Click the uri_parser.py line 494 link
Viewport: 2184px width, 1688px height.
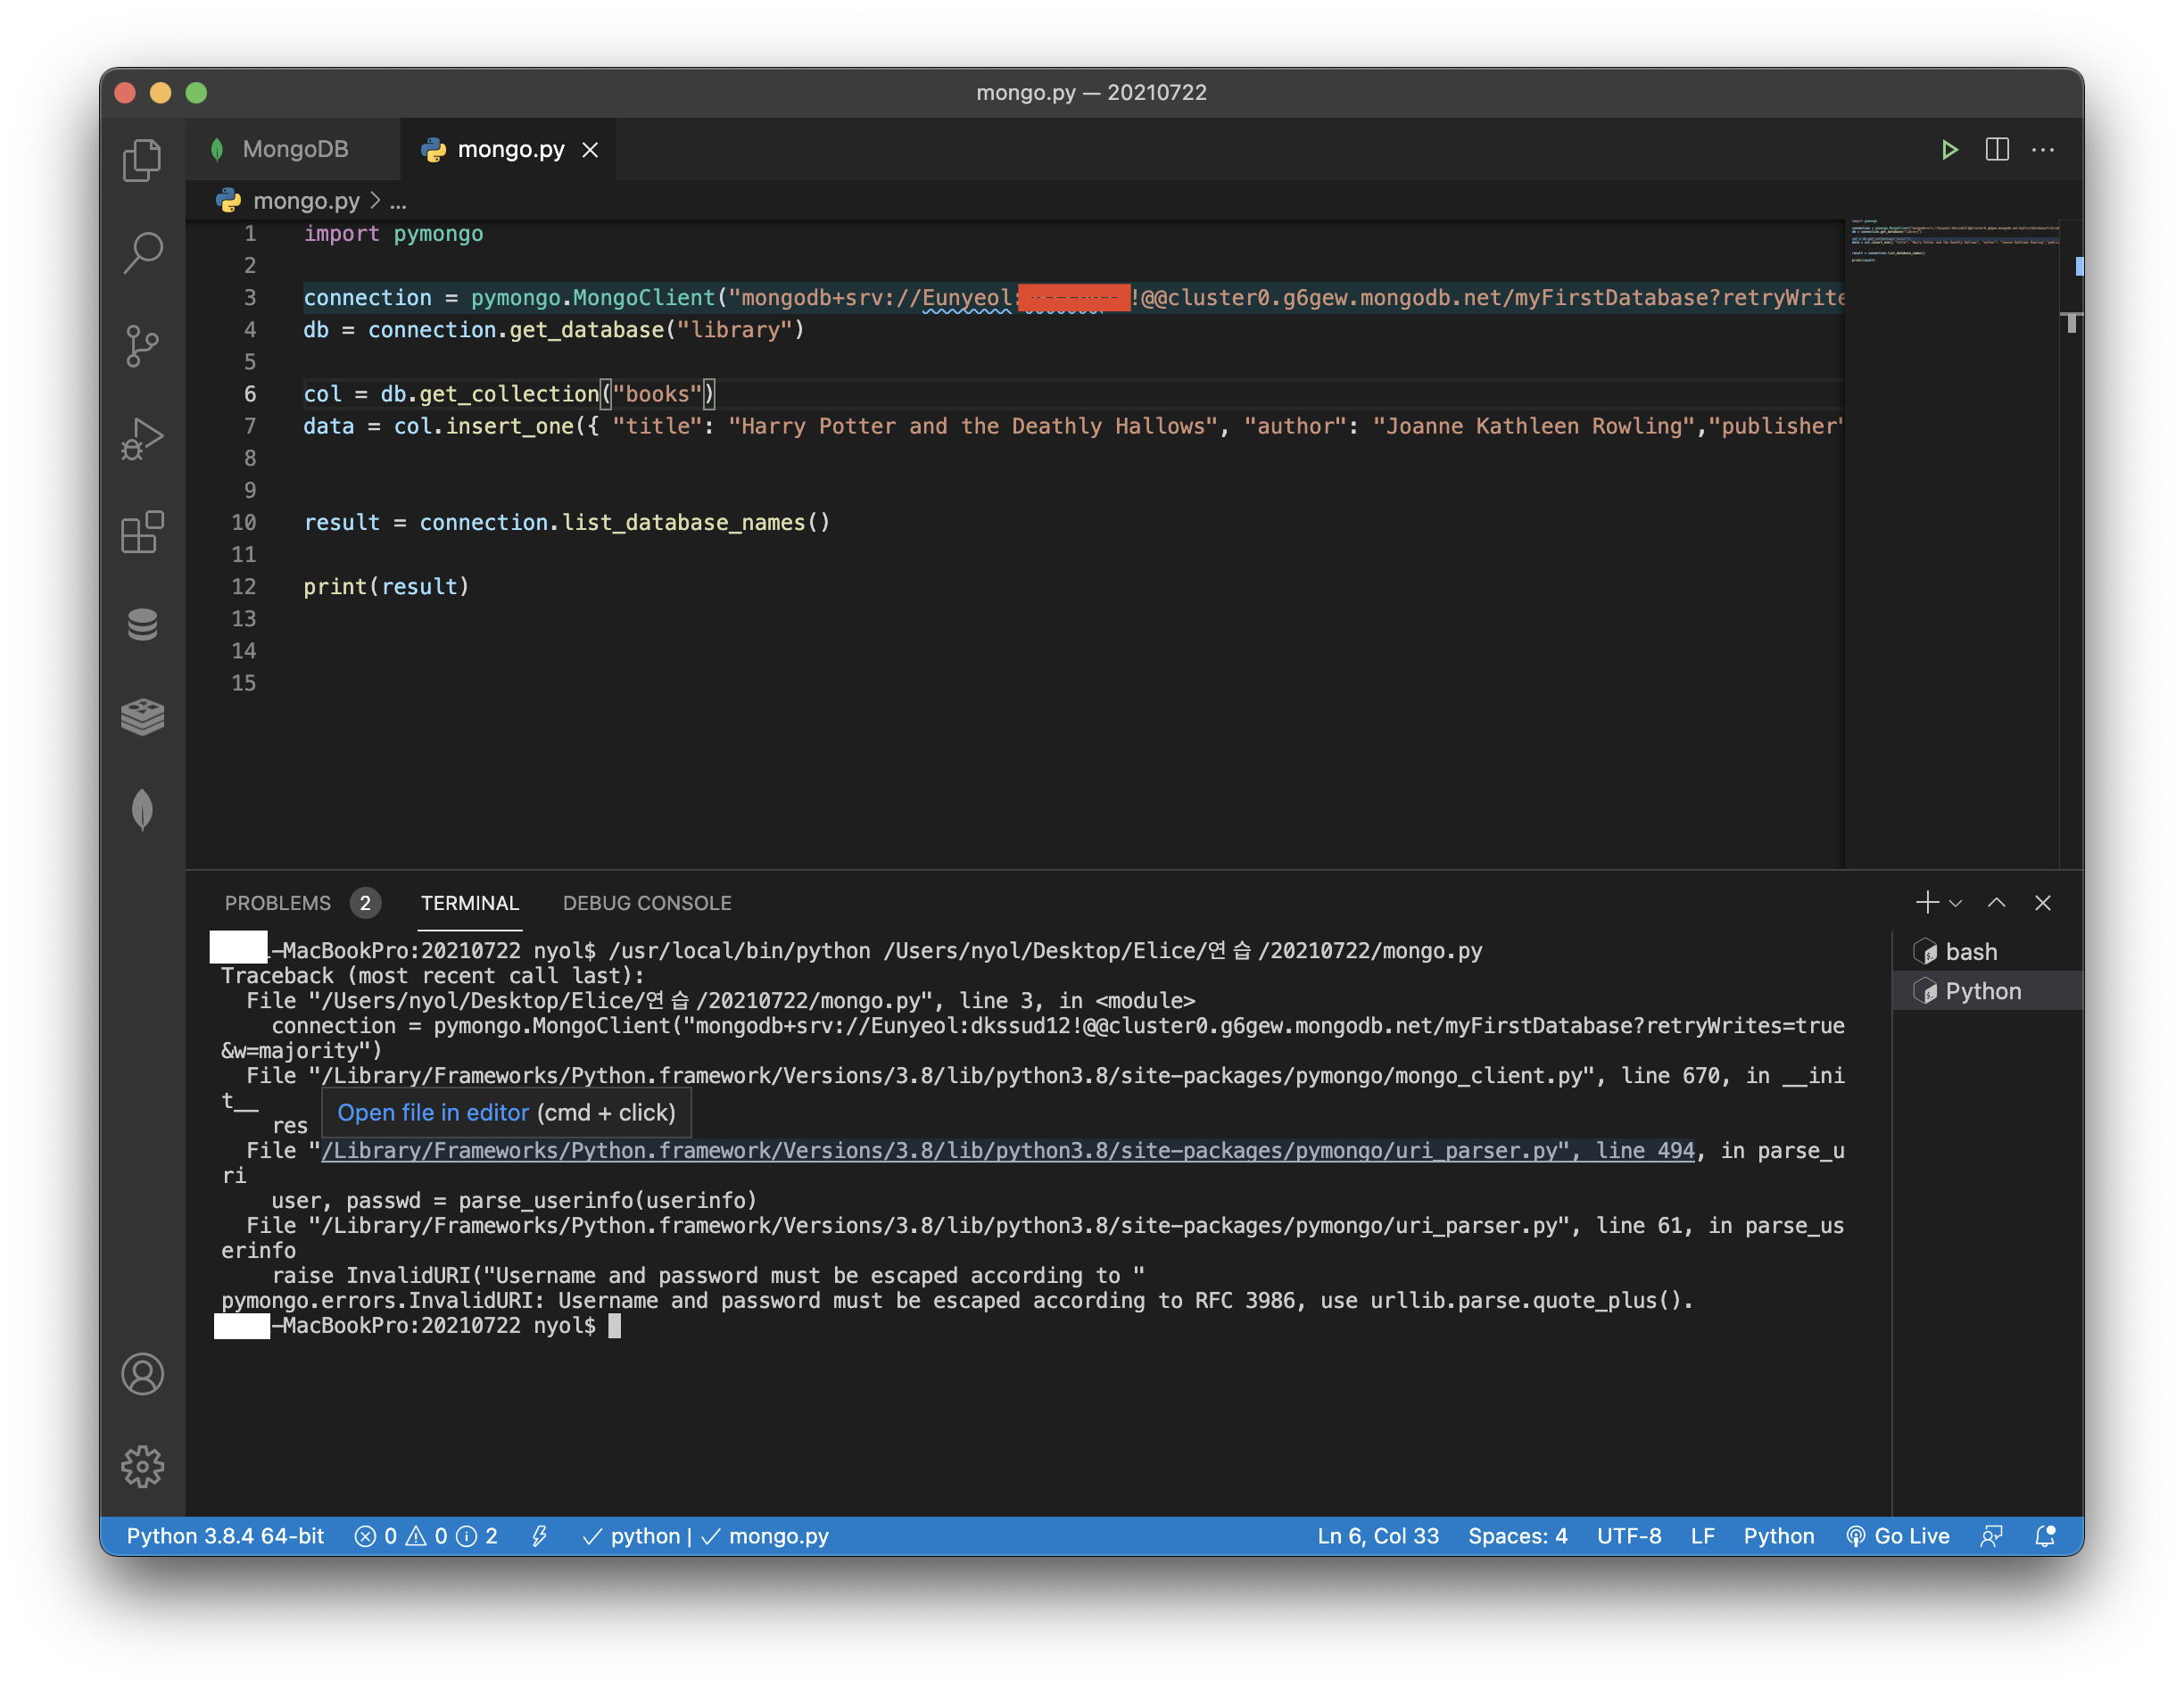pos(1007,1151)
